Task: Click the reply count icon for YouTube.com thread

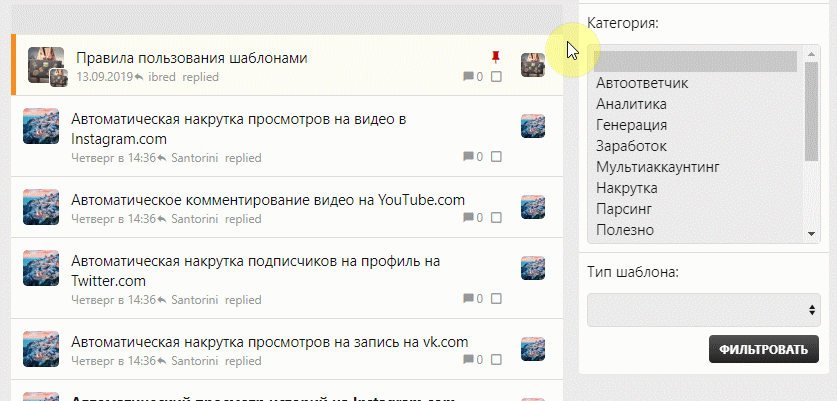Action: point(468,217)
